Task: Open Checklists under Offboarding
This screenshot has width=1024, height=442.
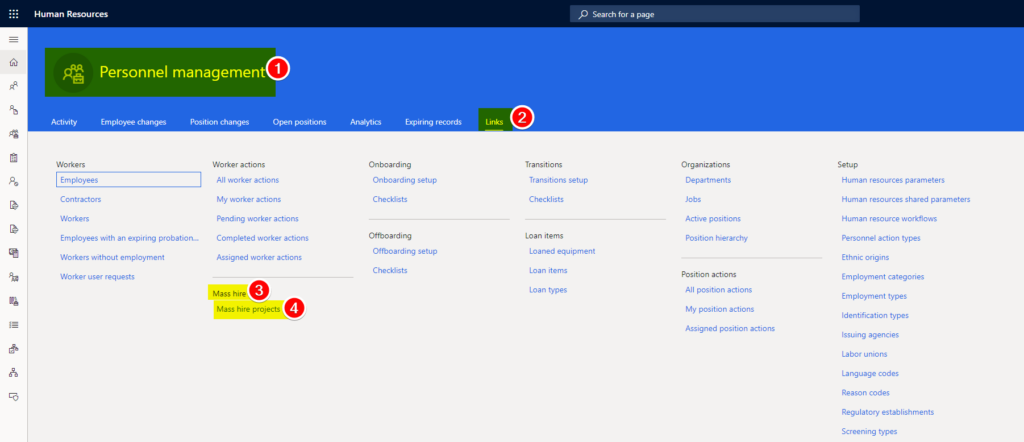Action: 390,270
